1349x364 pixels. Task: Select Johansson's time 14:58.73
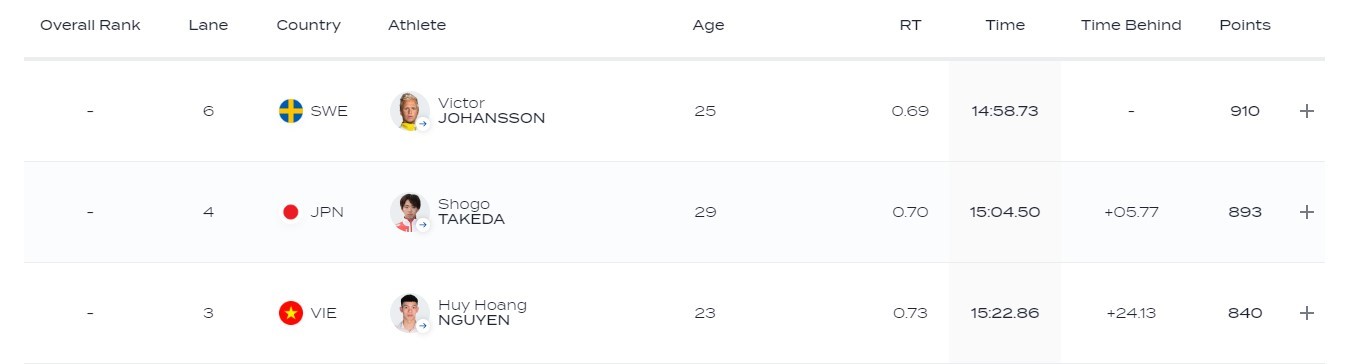click(x=1005, y=111)
